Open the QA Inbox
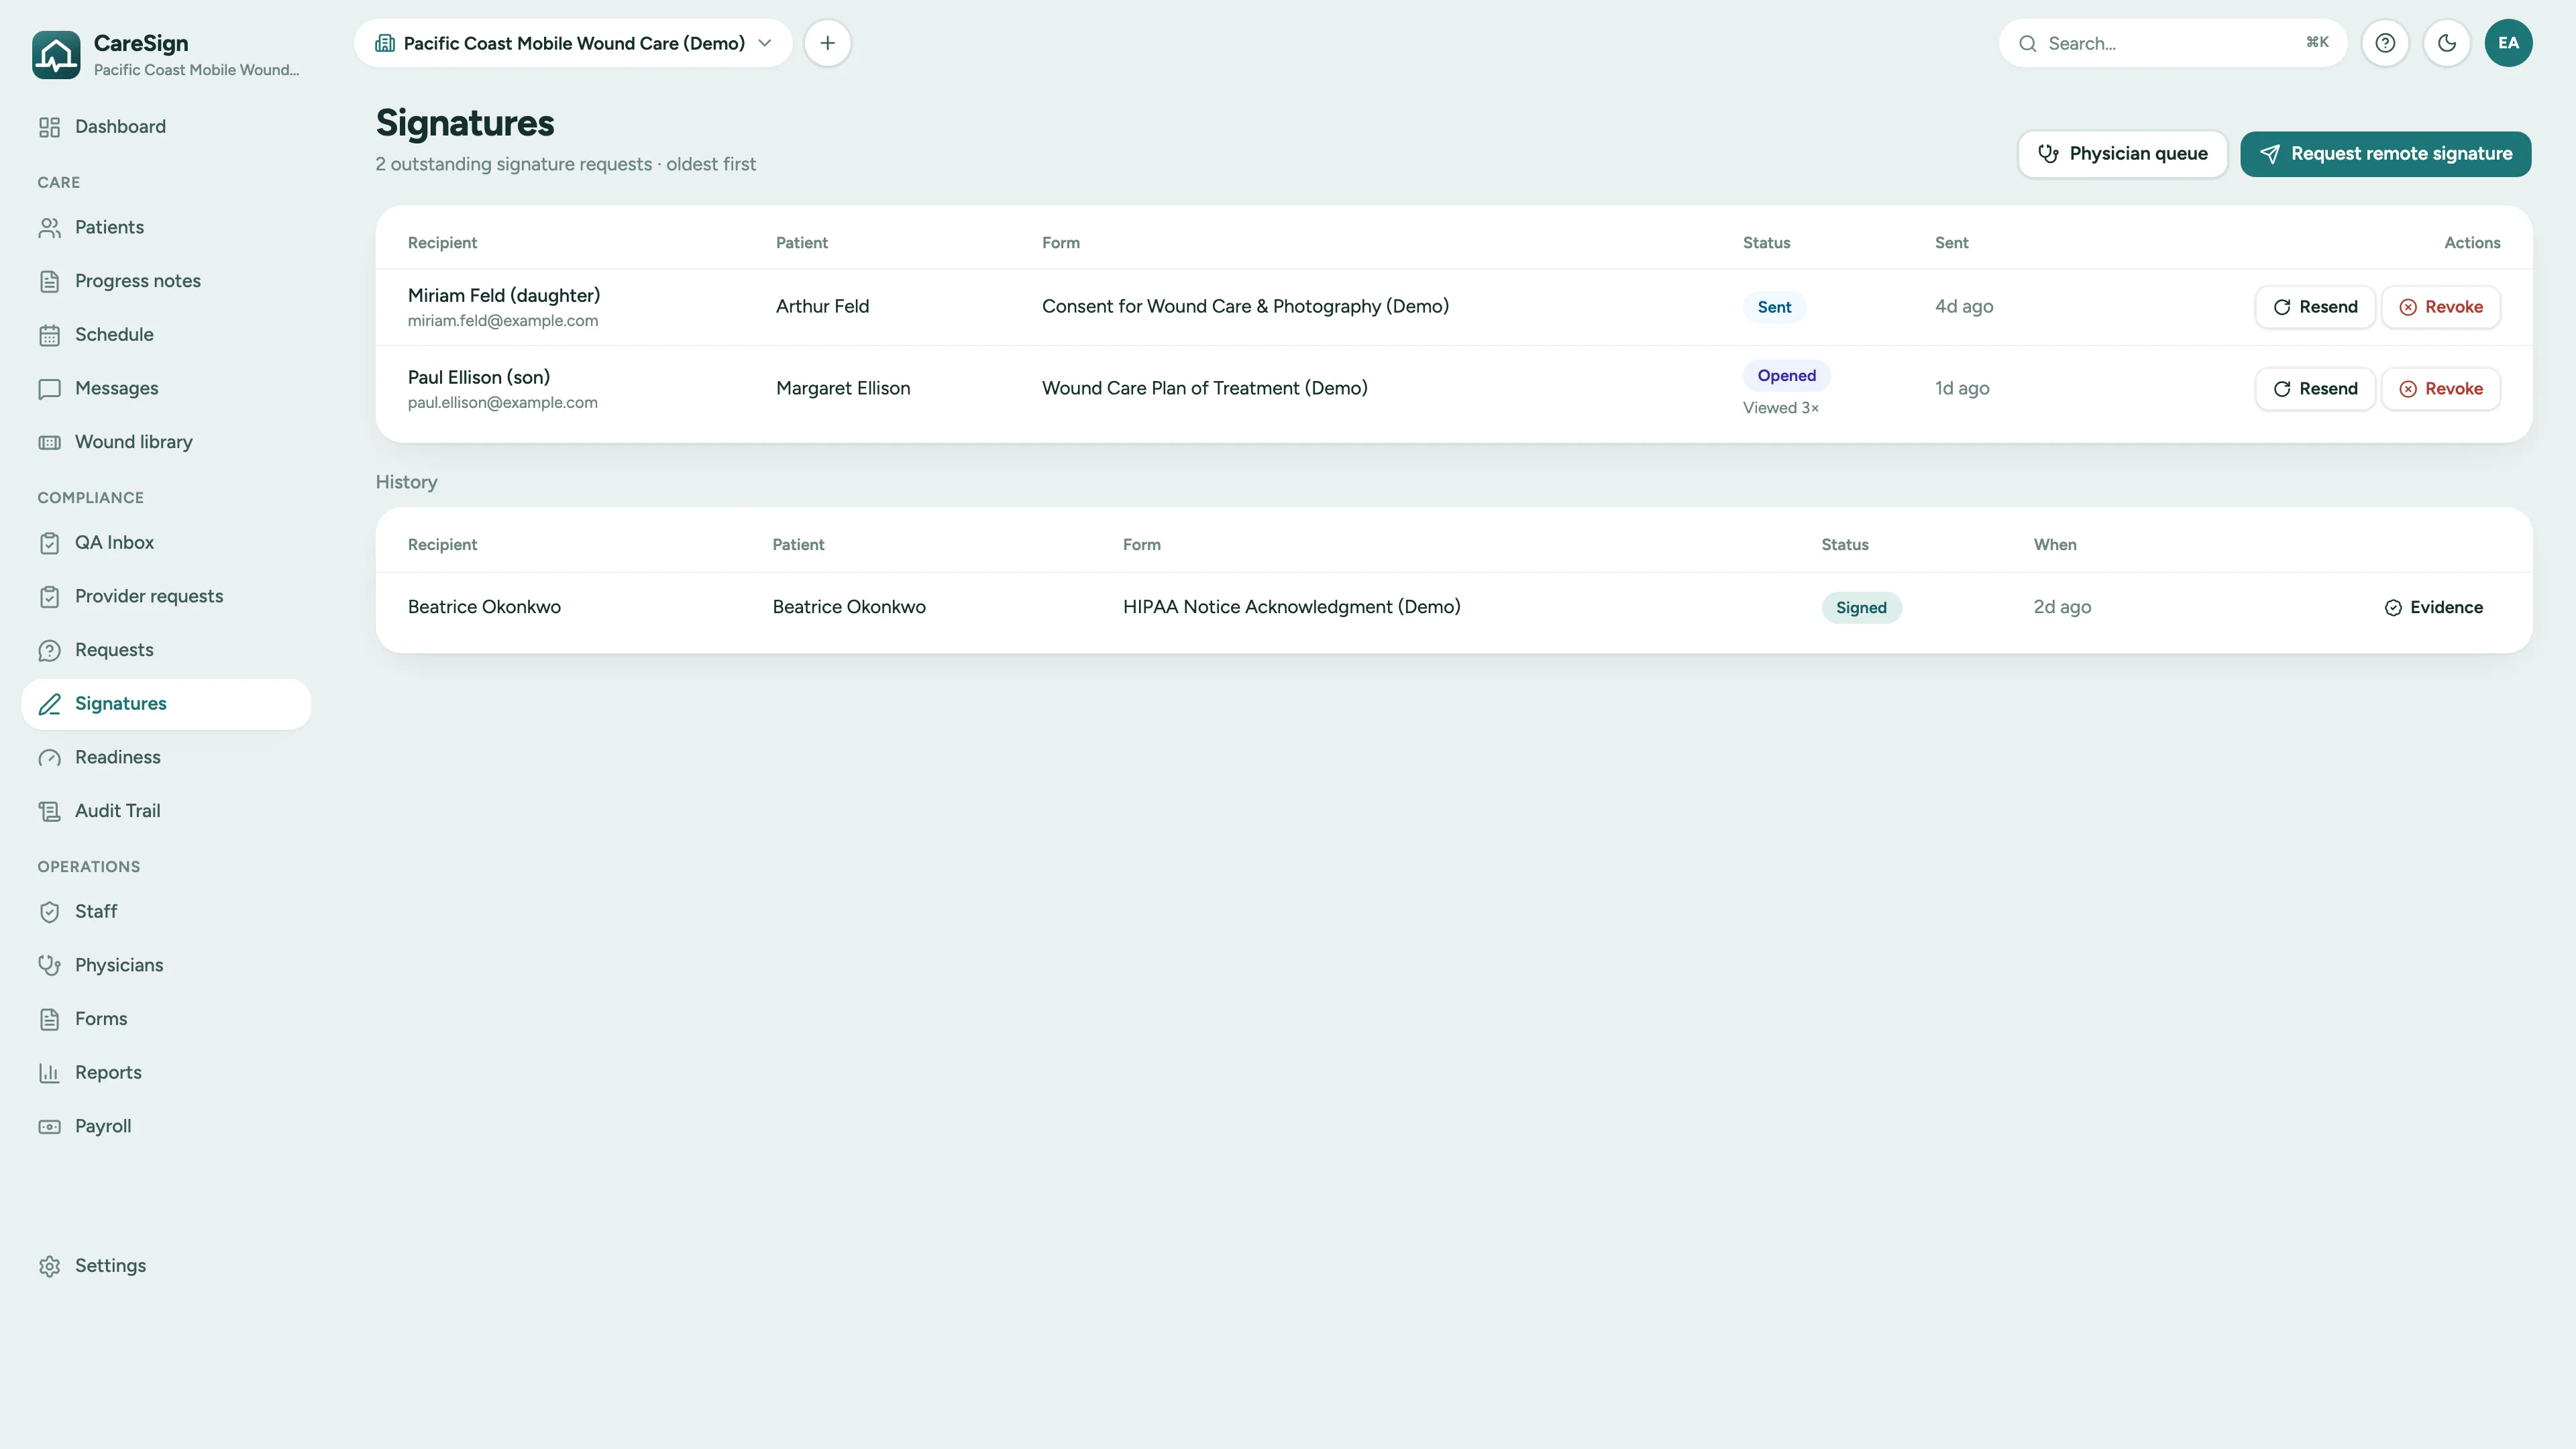 tap(166, 543)
